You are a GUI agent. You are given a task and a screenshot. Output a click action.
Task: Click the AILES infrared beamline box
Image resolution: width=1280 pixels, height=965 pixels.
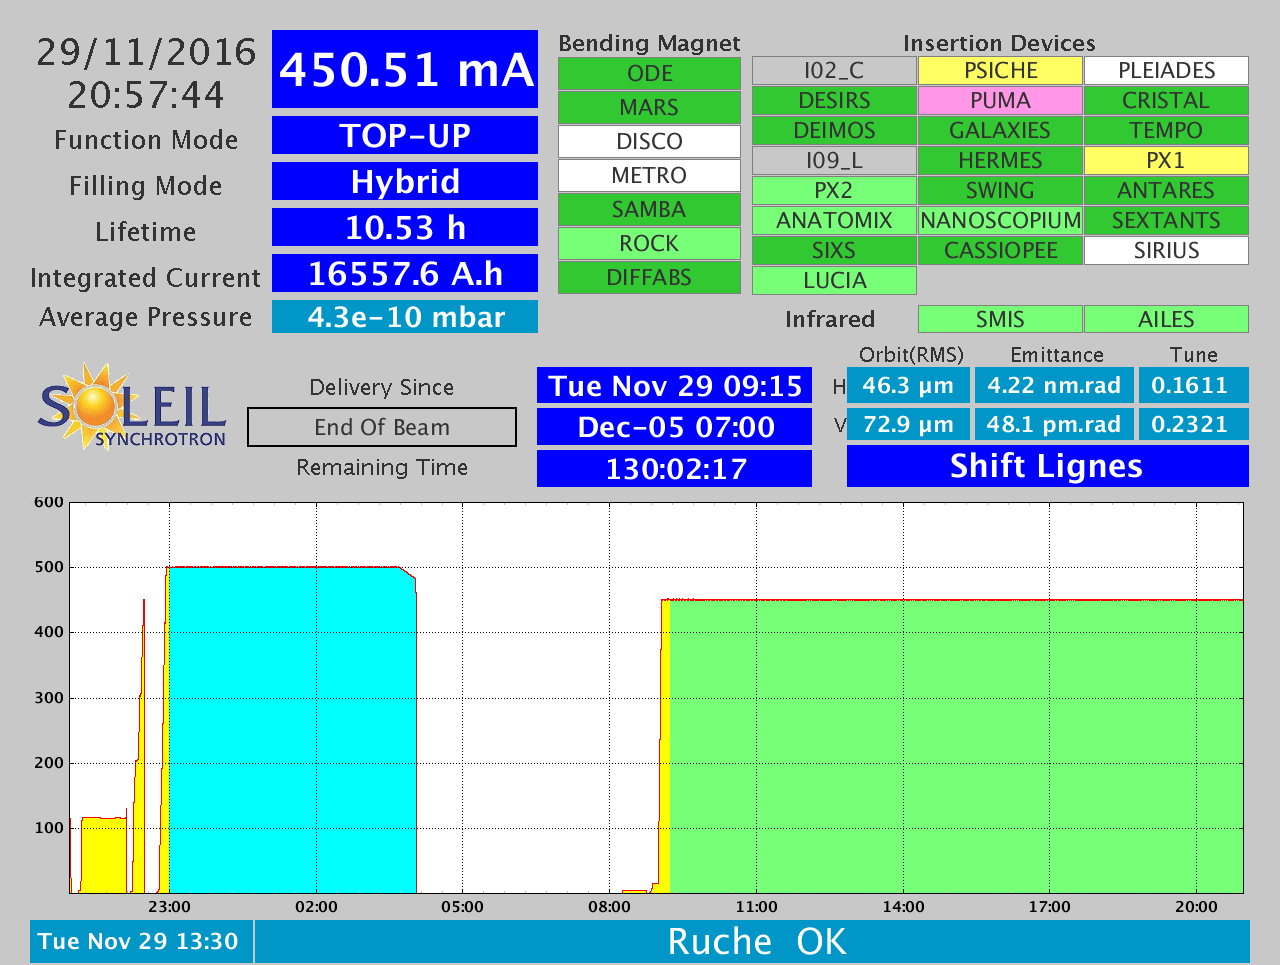pos(1166,319)
